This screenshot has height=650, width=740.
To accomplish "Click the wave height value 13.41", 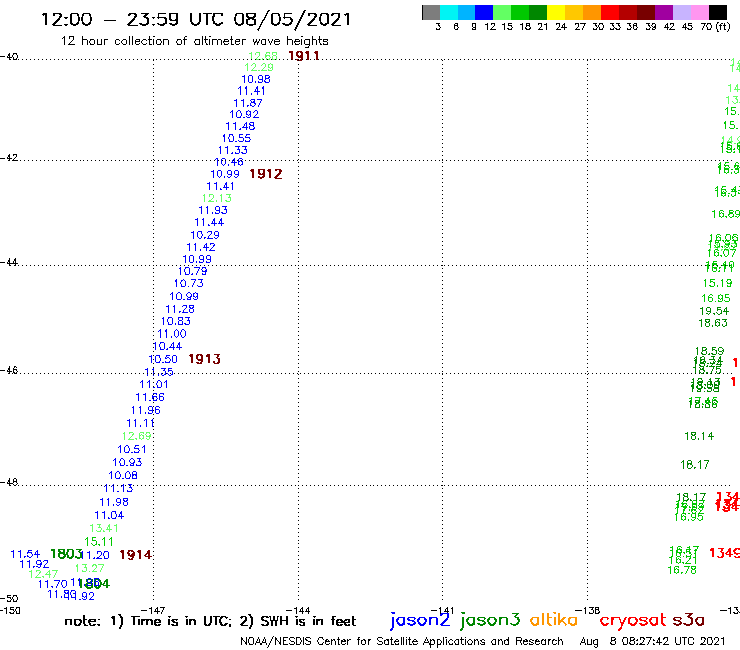I will point(104,529).
